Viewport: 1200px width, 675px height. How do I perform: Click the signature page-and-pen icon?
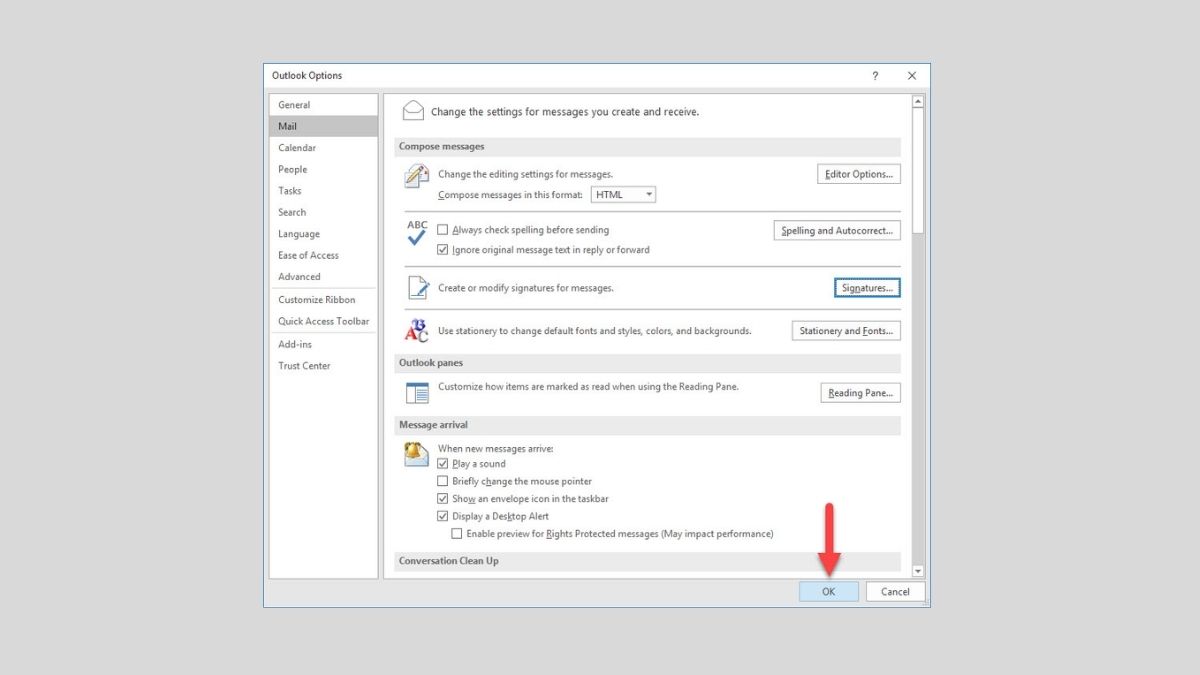[x=417, y=288]
